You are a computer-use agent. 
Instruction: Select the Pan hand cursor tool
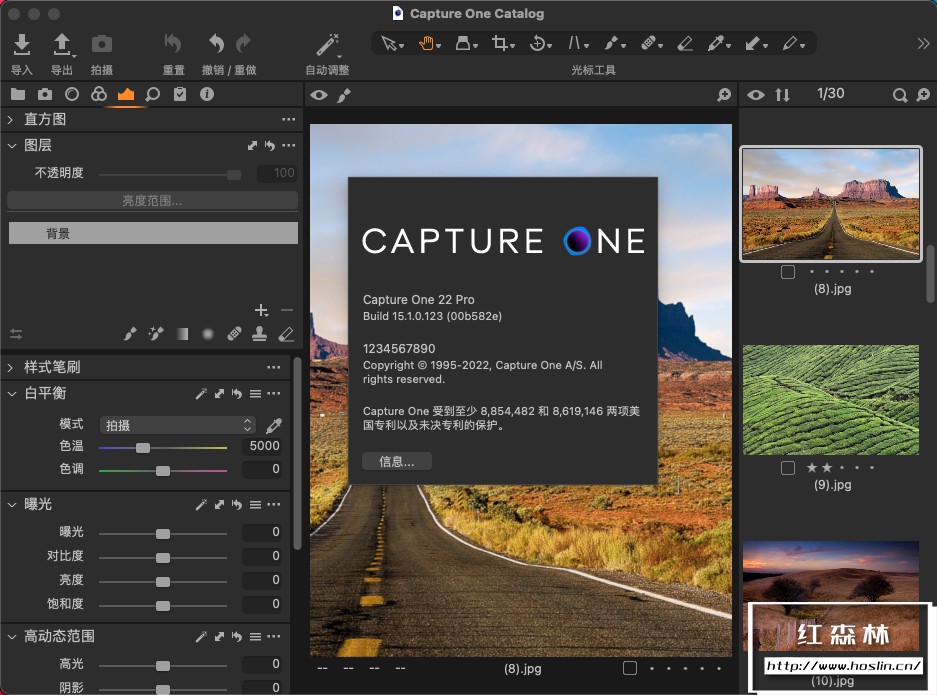[427, 44]
